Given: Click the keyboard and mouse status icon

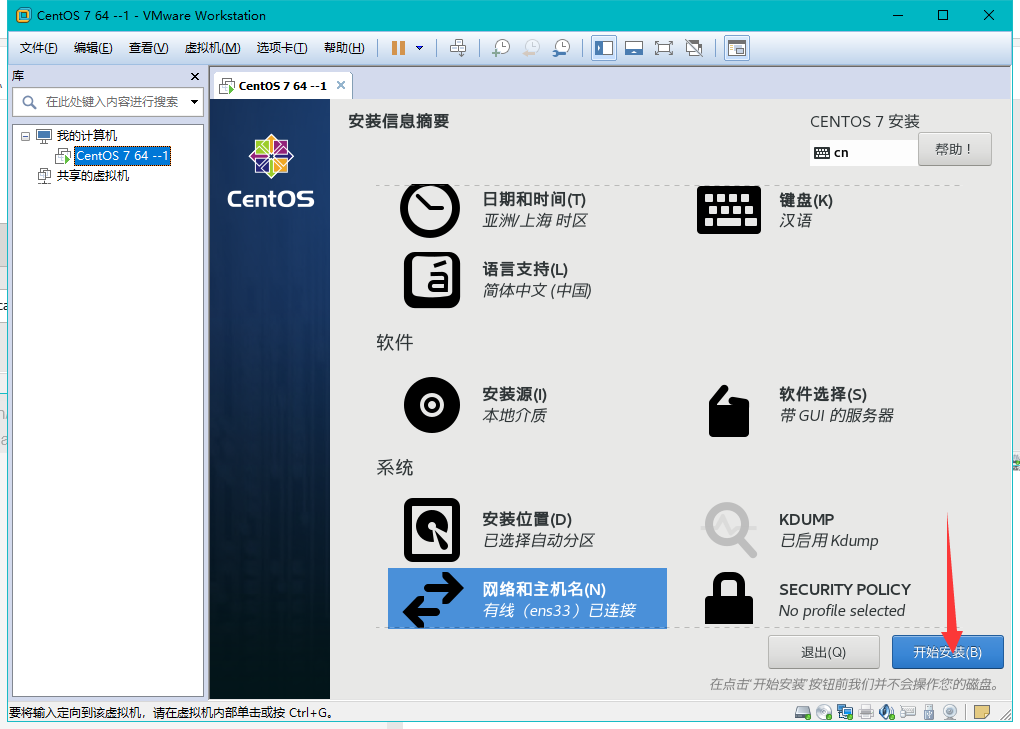Looking at the screenshot, I should point(907,713).
